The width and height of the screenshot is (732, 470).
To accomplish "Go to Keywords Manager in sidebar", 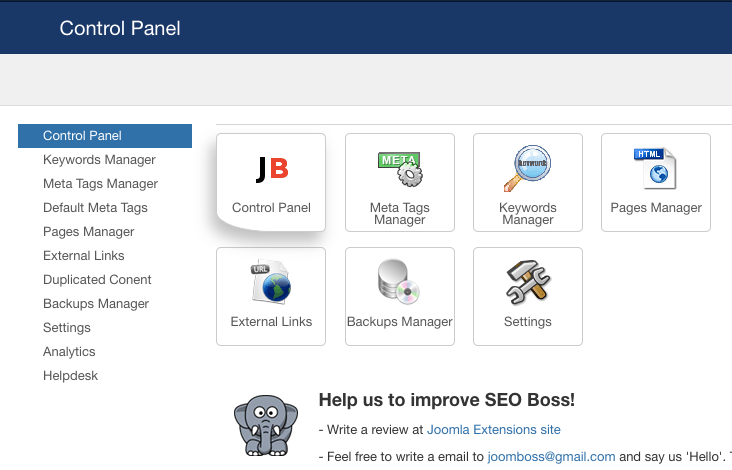I will point(99,160).
